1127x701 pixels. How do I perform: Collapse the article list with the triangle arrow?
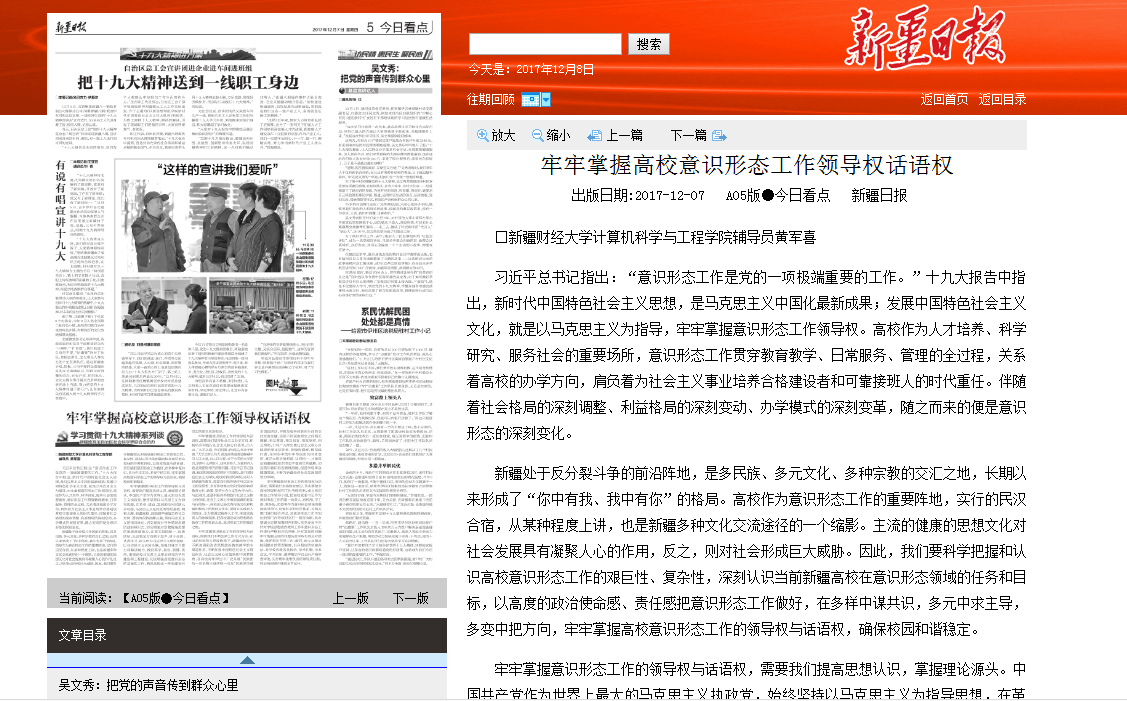point(247,660)
